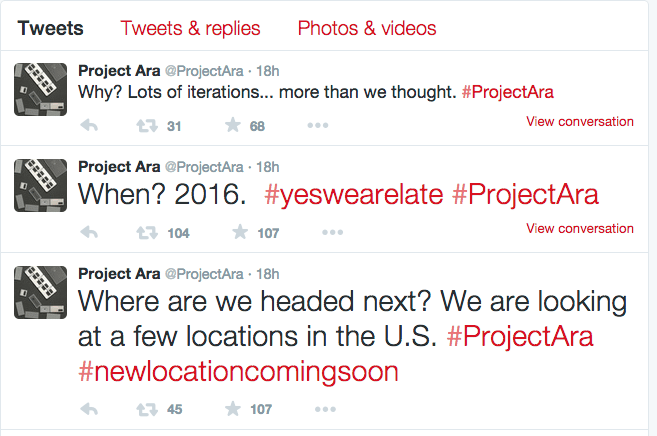
Task: Retweet the "Where are we headed next?" tweet
Action: [146, 409]
